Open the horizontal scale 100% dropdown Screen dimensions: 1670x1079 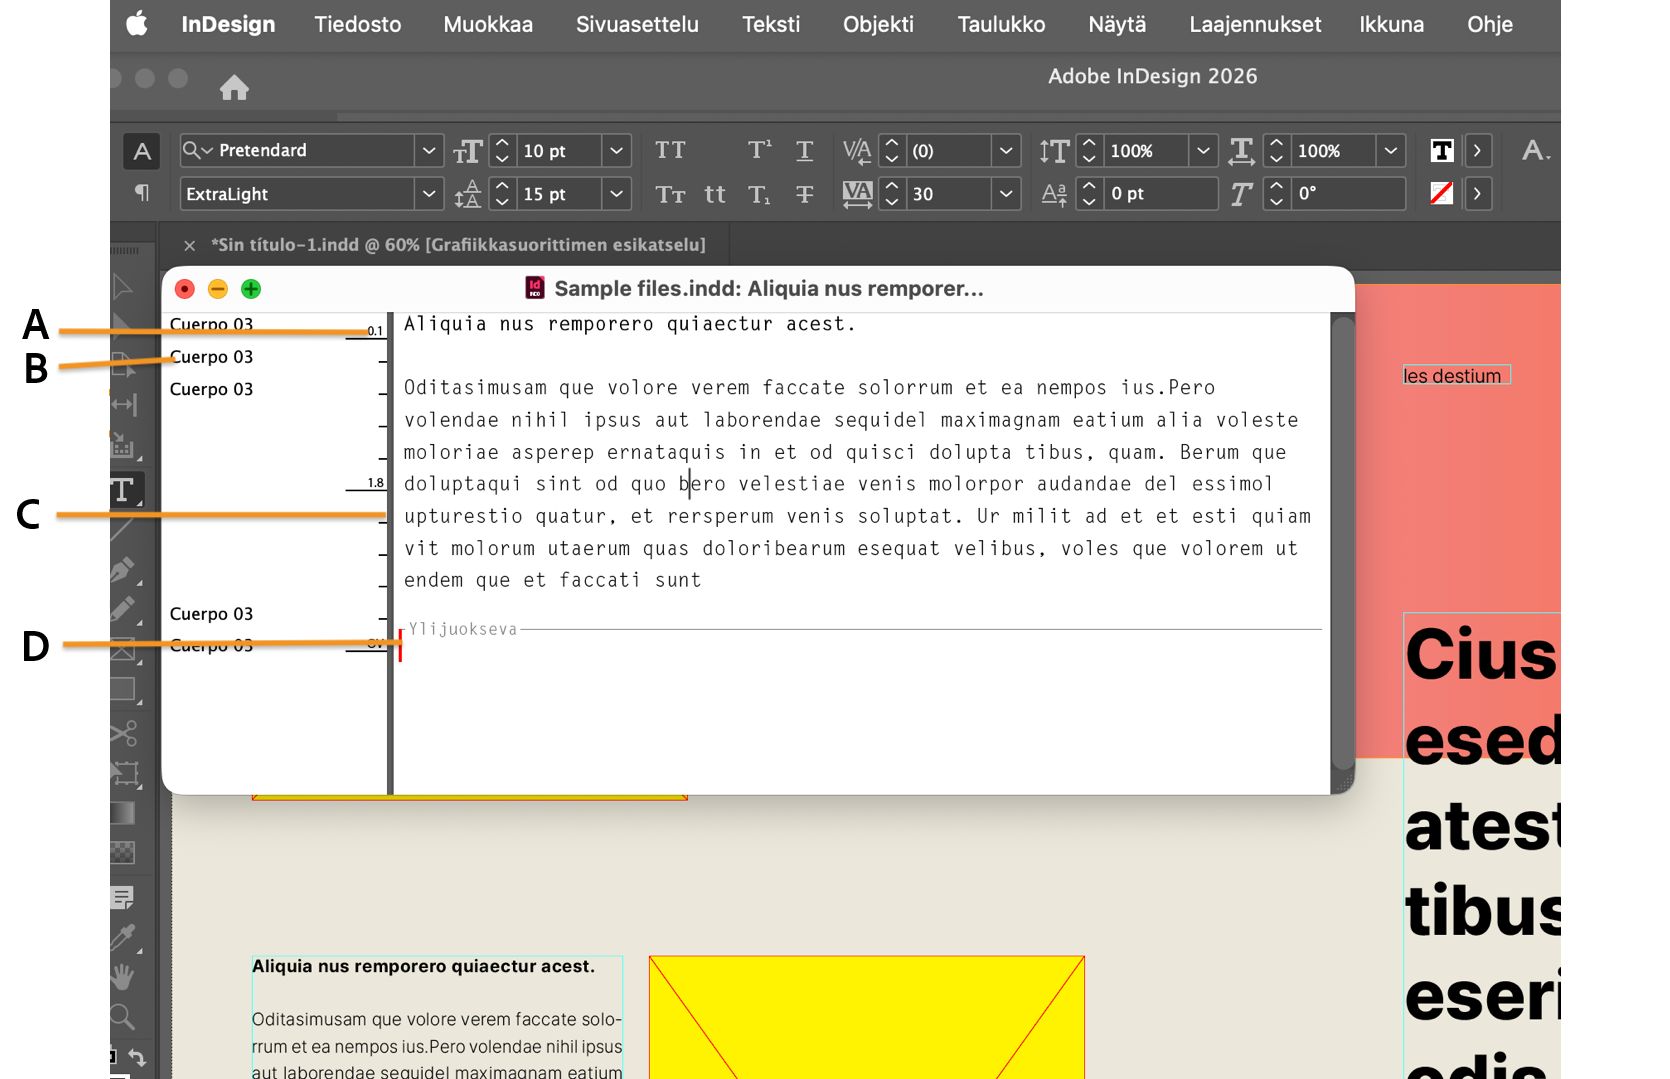[x=1390, y=150]
